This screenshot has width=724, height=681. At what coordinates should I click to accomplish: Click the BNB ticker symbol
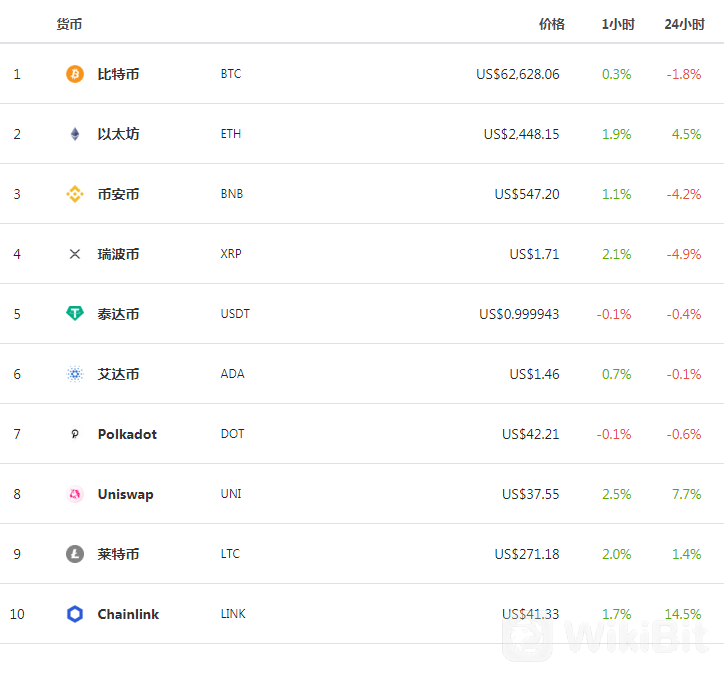pos(232,194)
